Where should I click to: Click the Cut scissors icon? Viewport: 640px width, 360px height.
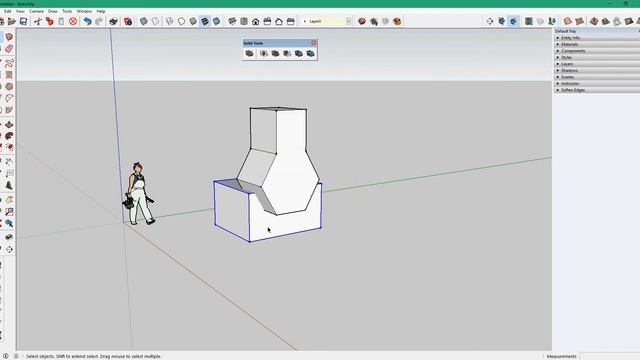click(x=38, y=21)
